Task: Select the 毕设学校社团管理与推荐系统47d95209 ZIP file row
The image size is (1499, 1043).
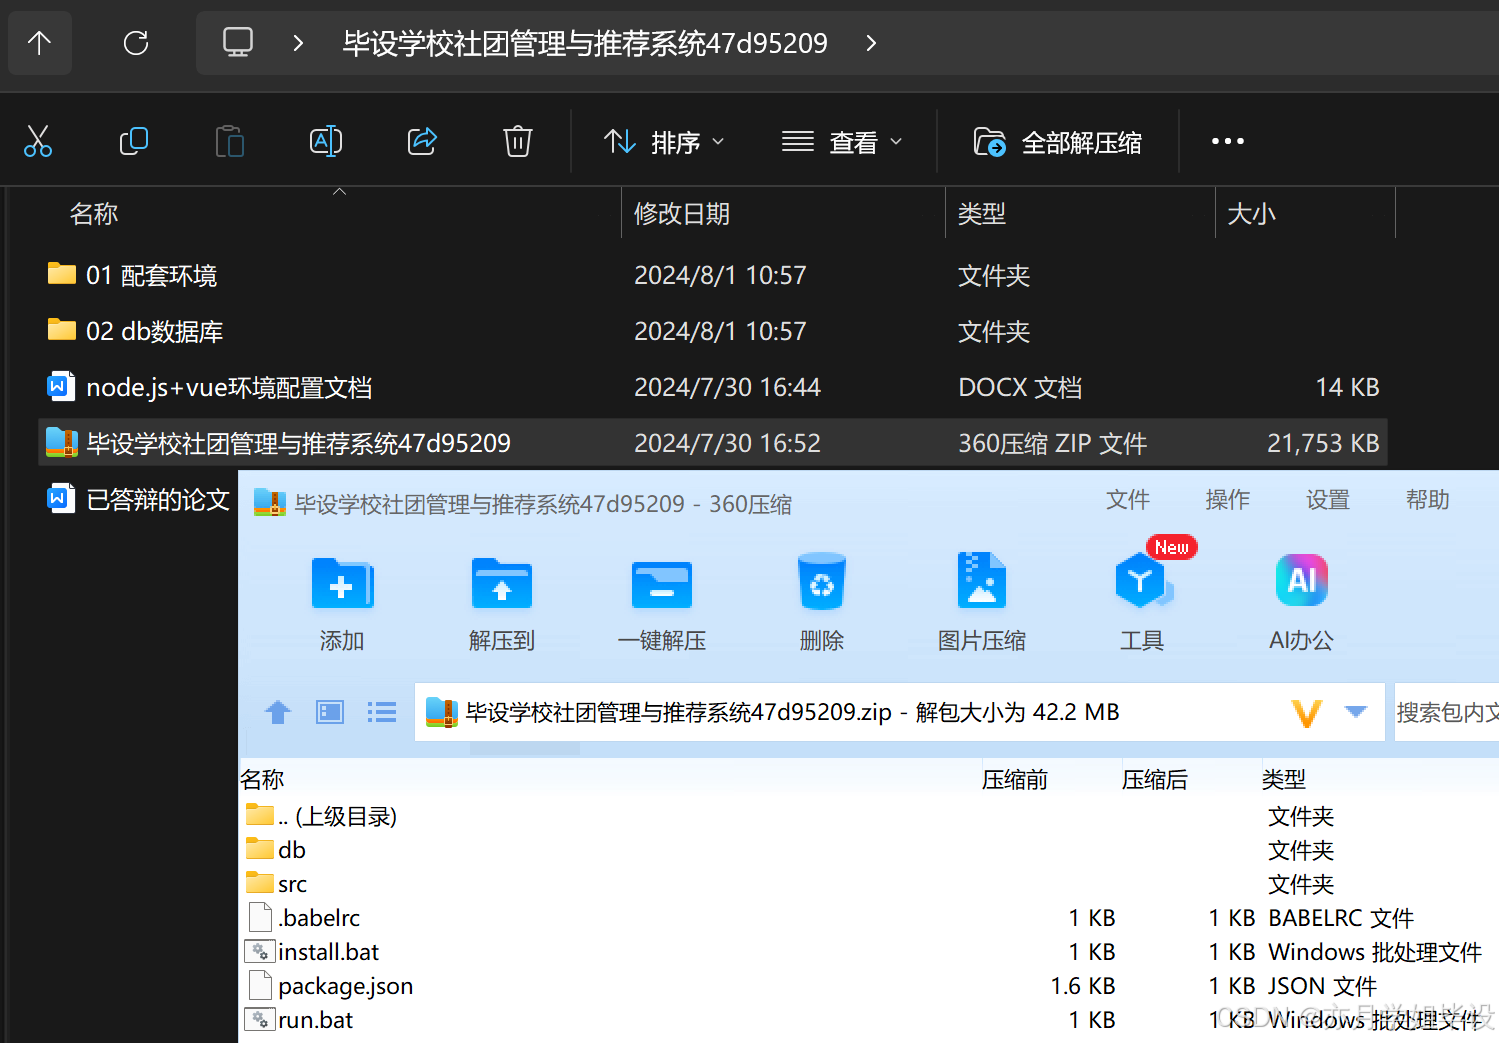Action: tap(712, 443)
